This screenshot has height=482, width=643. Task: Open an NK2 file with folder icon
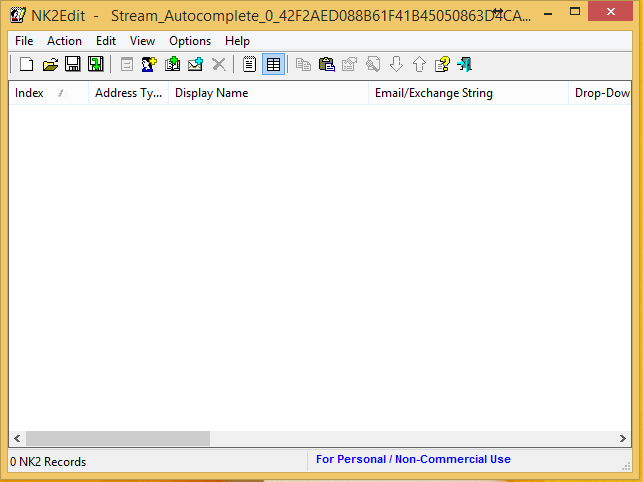click(x=50, y=64)
